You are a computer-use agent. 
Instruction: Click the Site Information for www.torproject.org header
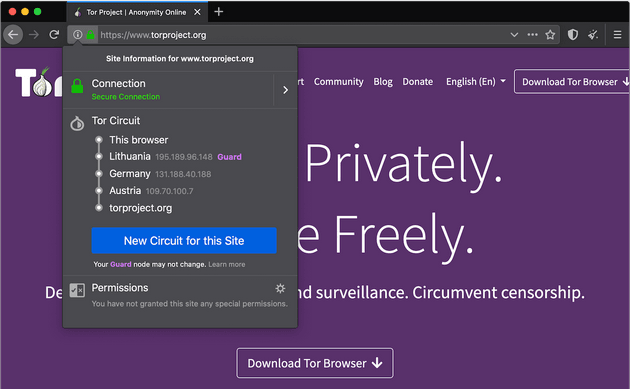[180, 59]
